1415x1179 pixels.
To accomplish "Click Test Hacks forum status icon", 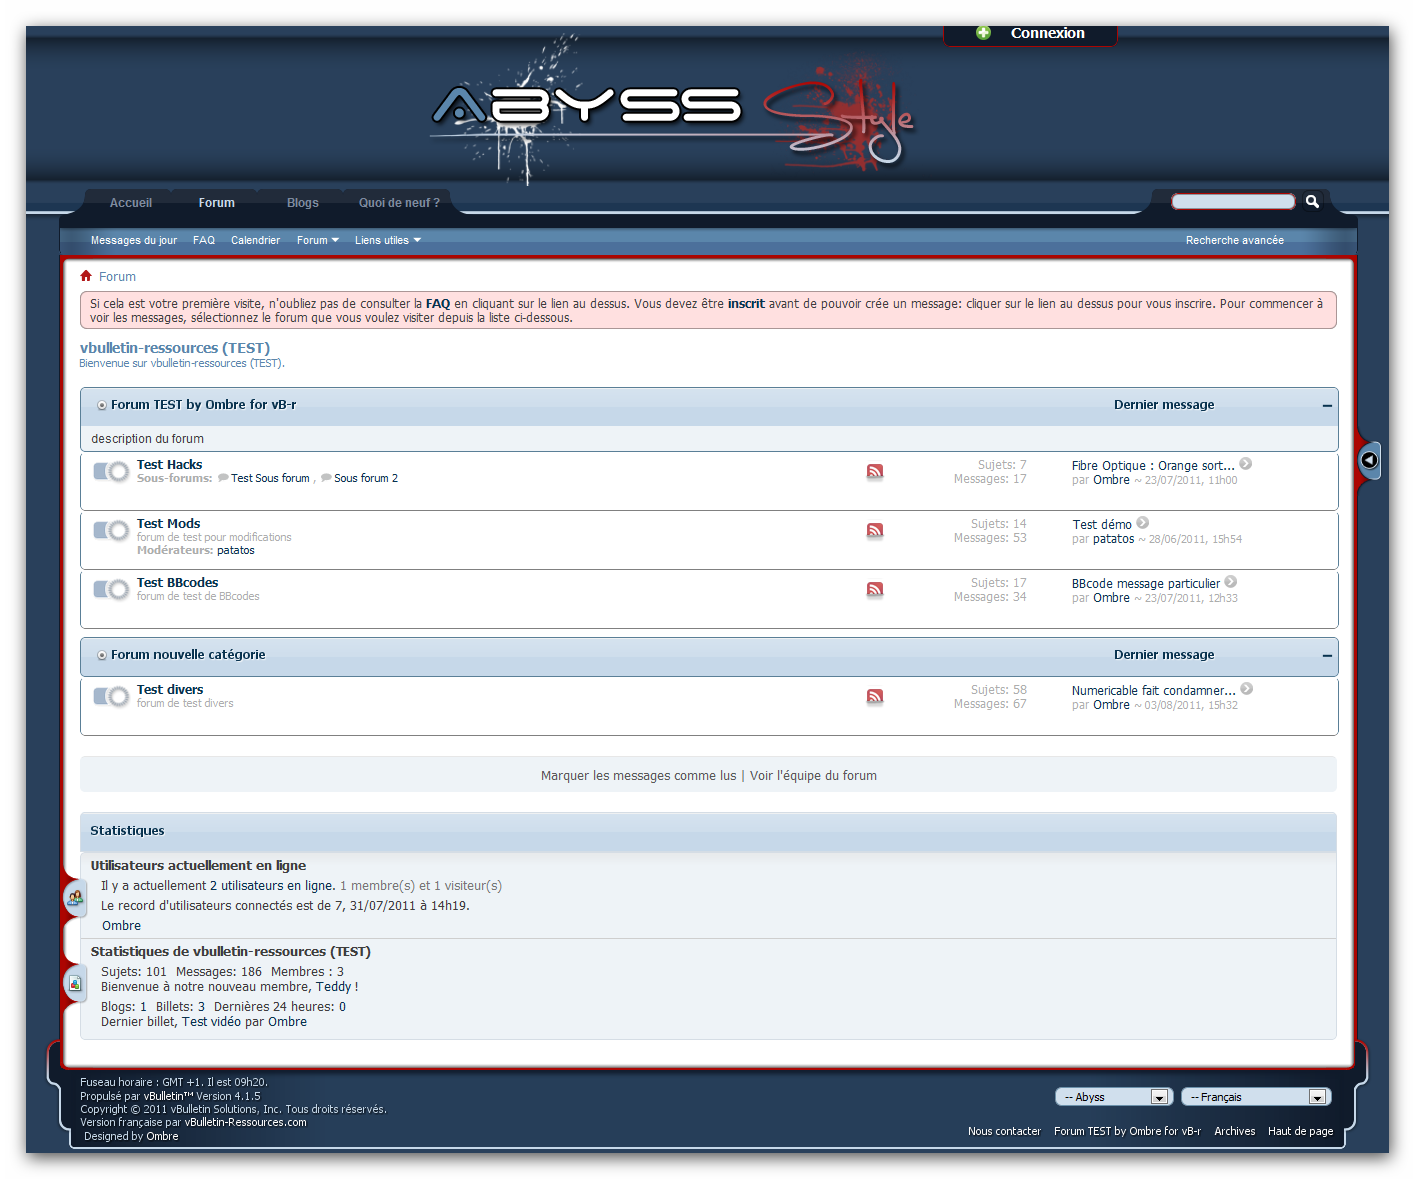I will (111, 471).
